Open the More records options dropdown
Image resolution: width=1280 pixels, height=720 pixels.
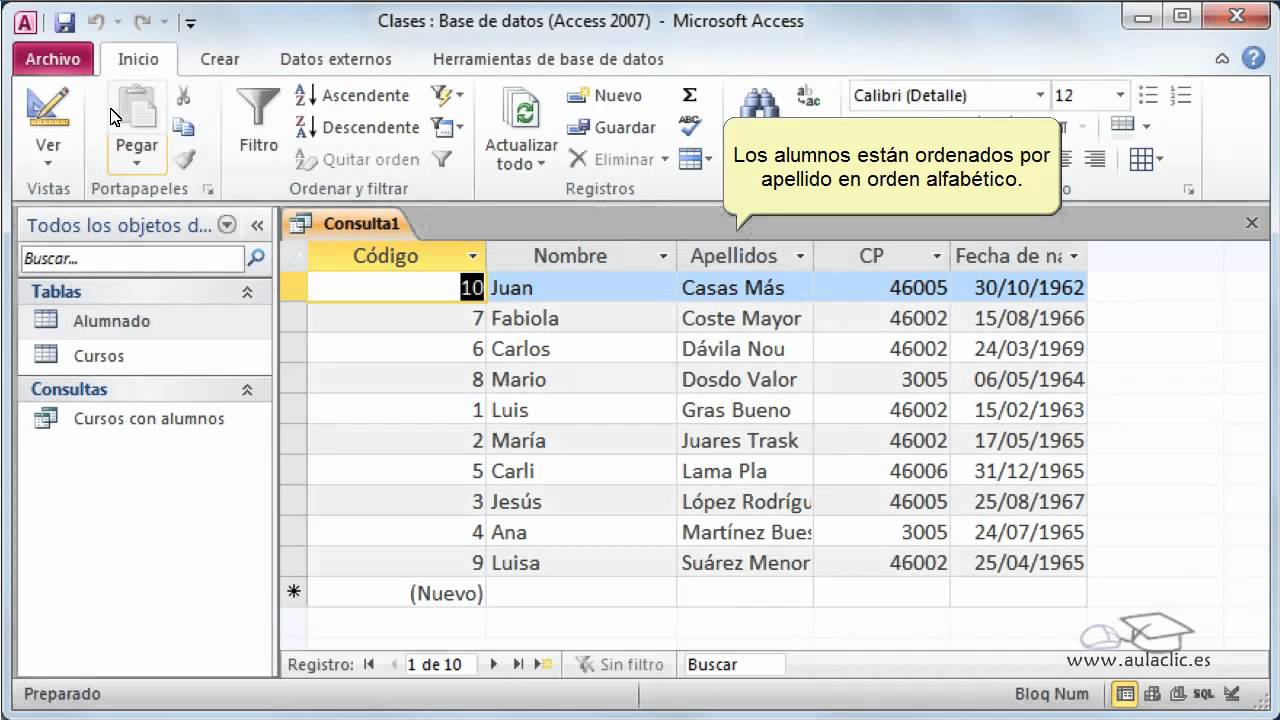695,159
